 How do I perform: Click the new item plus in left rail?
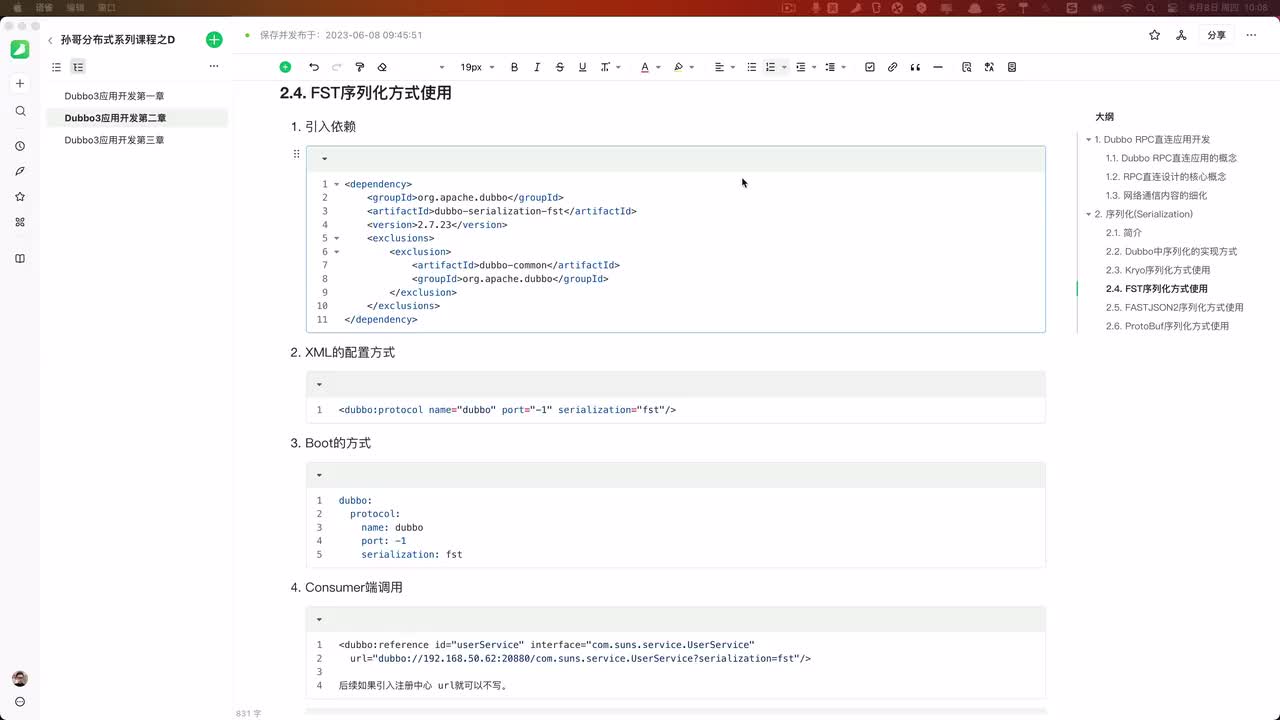(20, 84)
